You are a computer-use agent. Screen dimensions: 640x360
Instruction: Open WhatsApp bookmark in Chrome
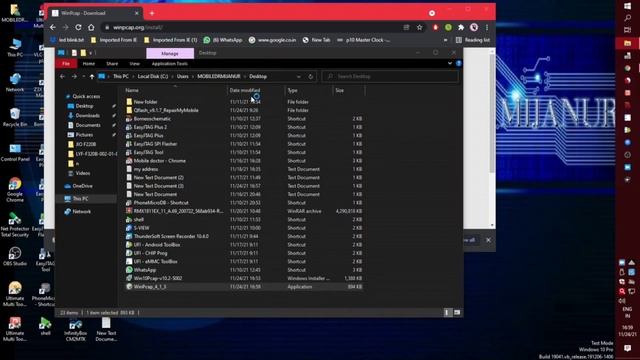(223, 40)
